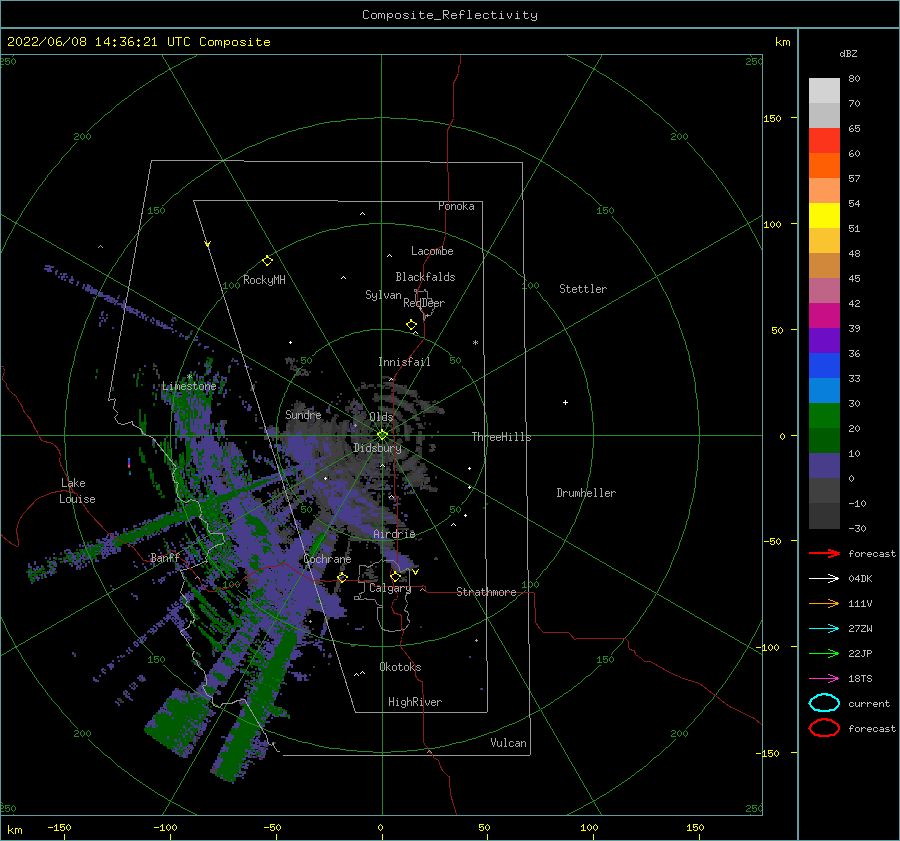This screenshot has width=900, height=841.
Task: Click the RockyMH label
Action: pyautogui.click(x=264, y=280)
